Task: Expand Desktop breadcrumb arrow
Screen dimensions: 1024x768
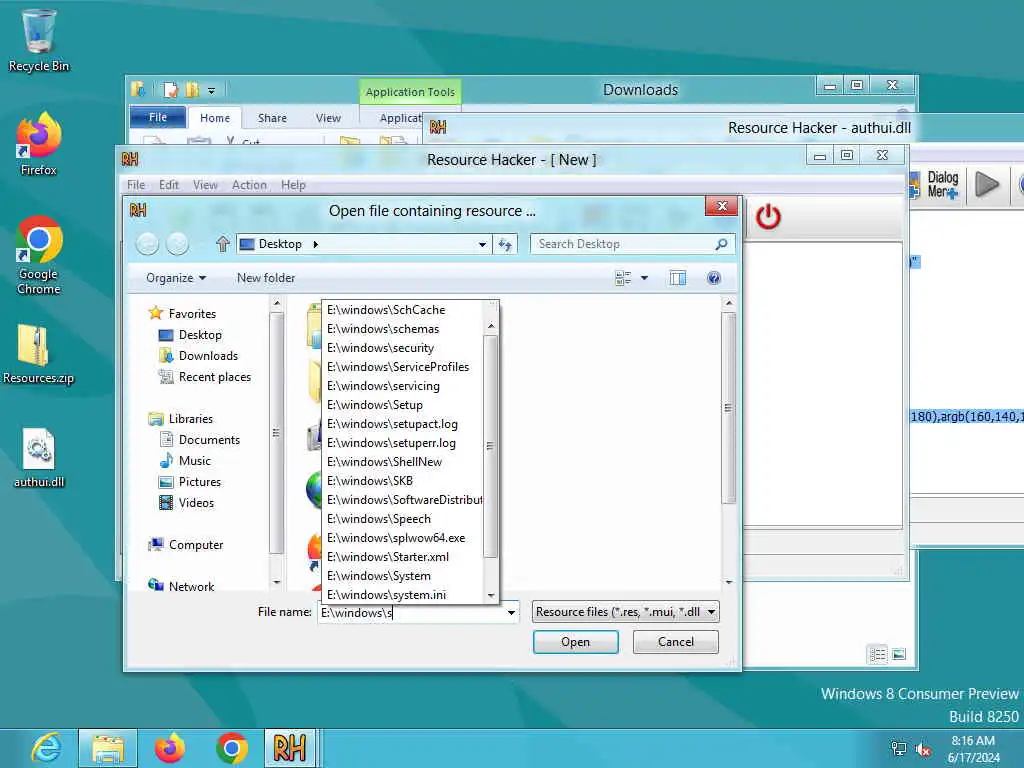Action: pyautogui.click(x=315, y=244)
